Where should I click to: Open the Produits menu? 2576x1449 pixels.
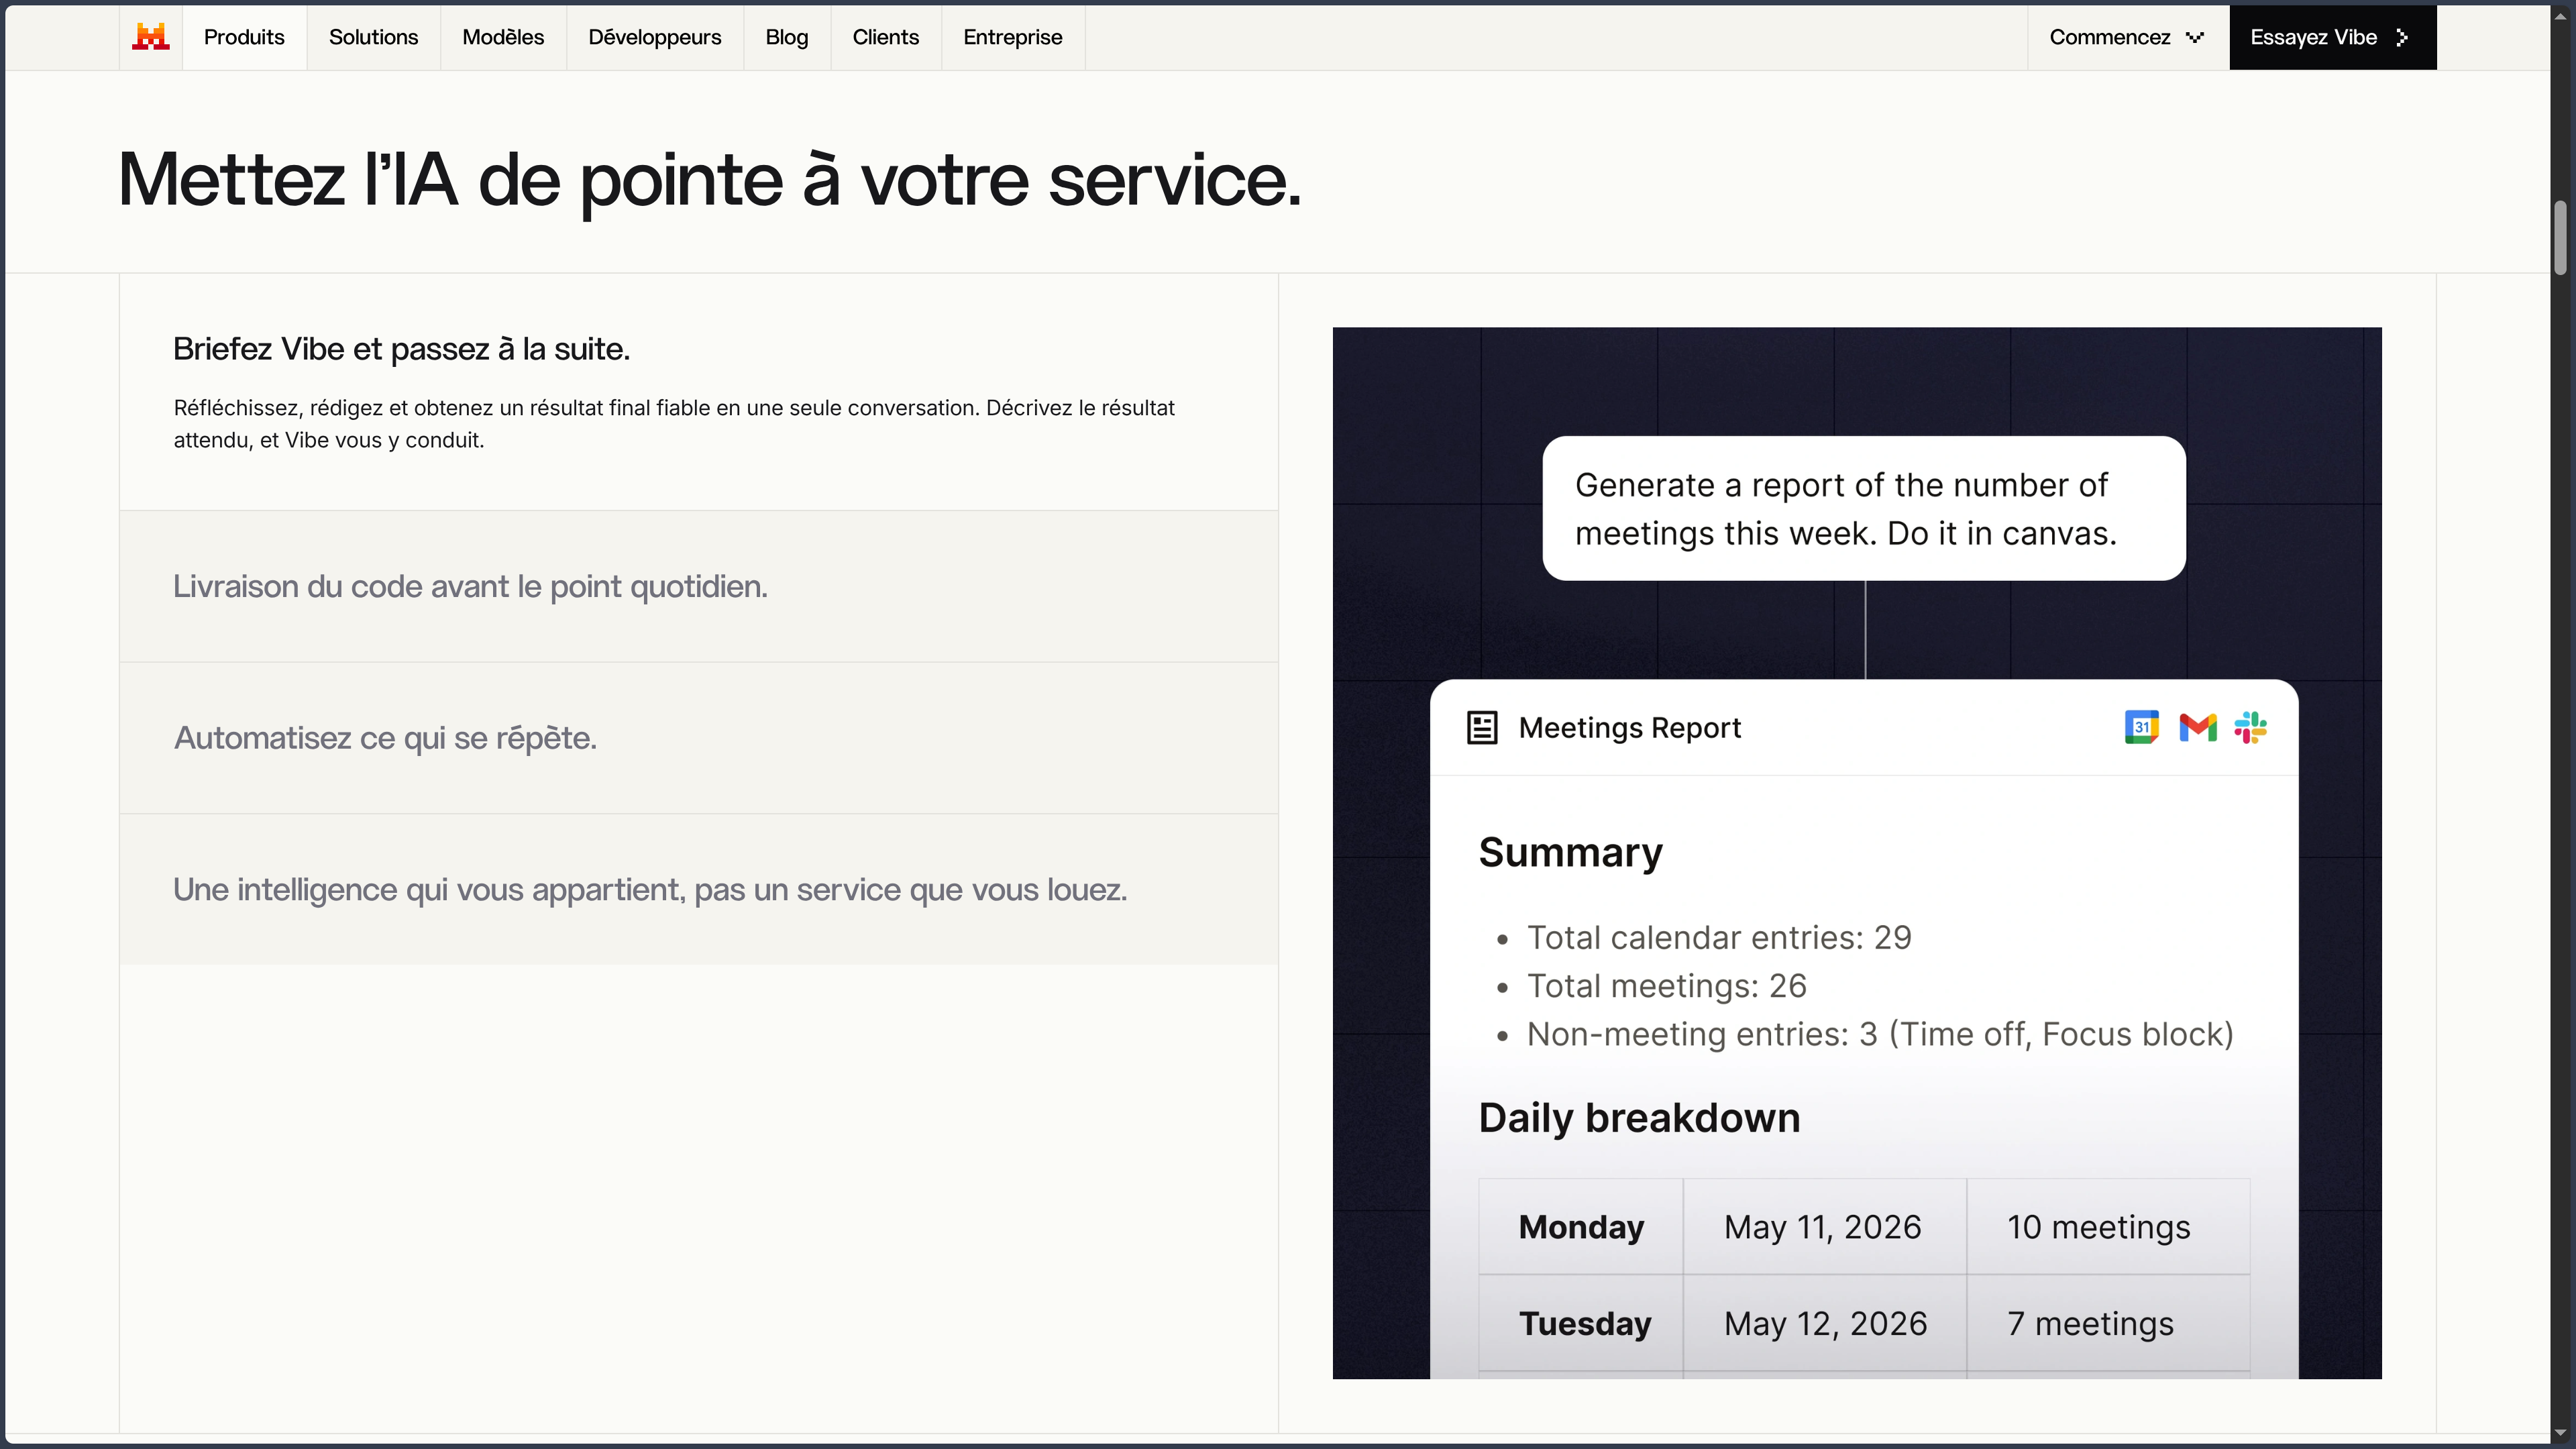[244, 37]
